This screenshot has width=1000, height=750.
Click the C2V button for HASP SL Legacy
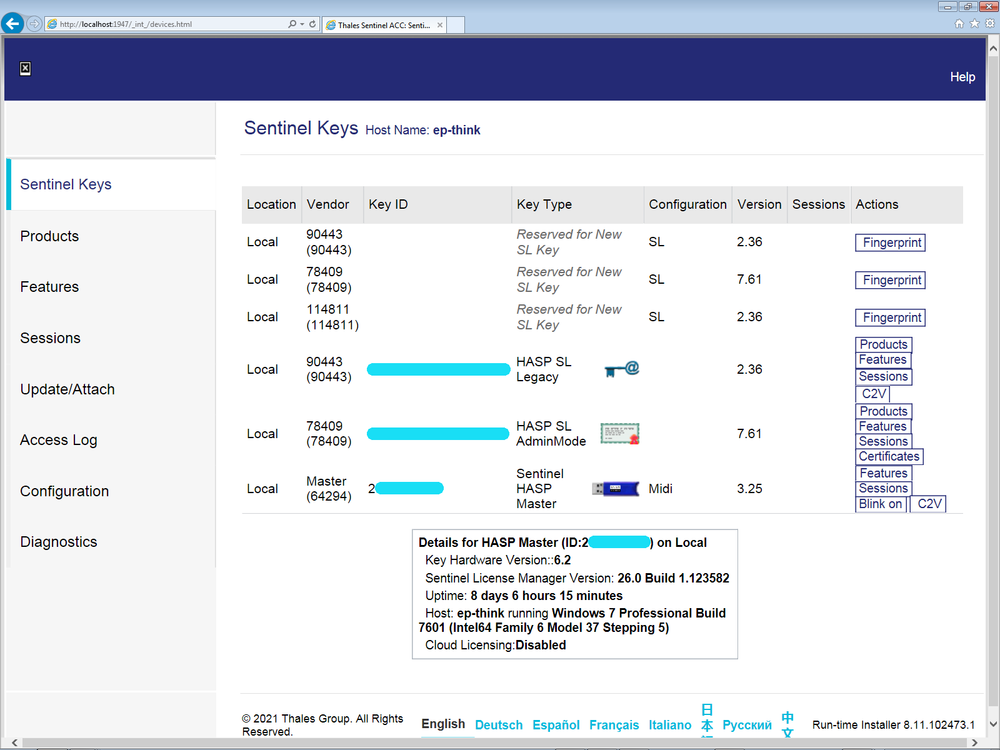874,394
